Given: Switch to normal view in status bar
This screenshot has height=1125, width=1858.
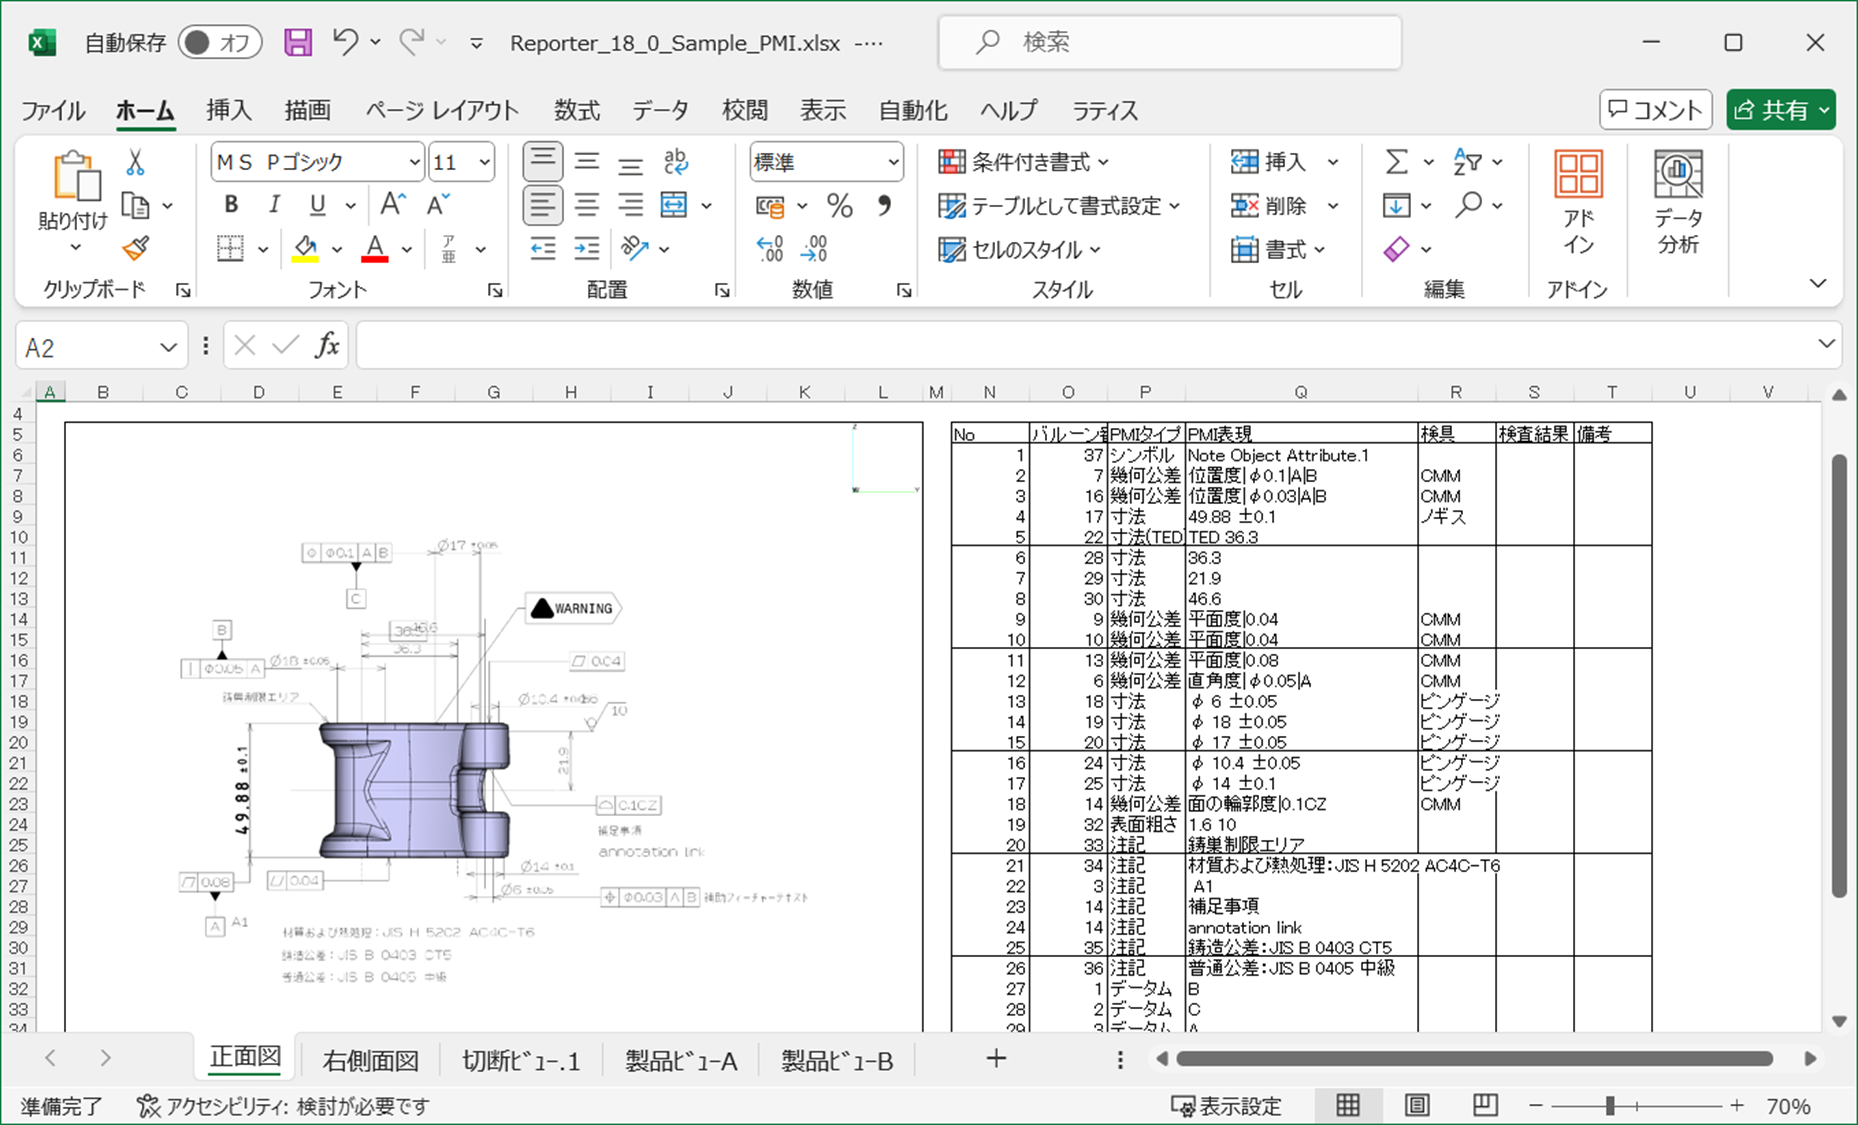Looking at the screenshot, I should click(1348, 1105).
